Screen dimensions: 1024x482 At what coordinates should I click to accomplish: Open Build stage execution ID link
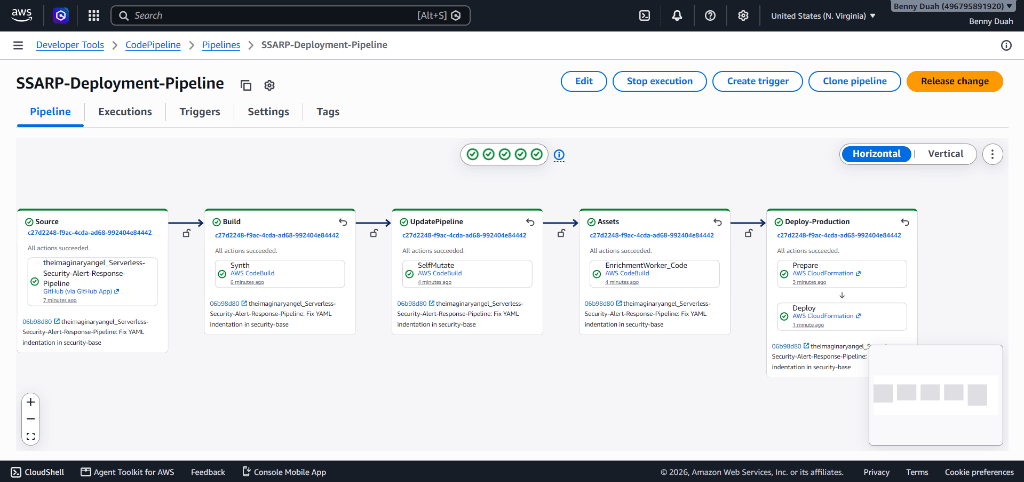pos(277,235)
